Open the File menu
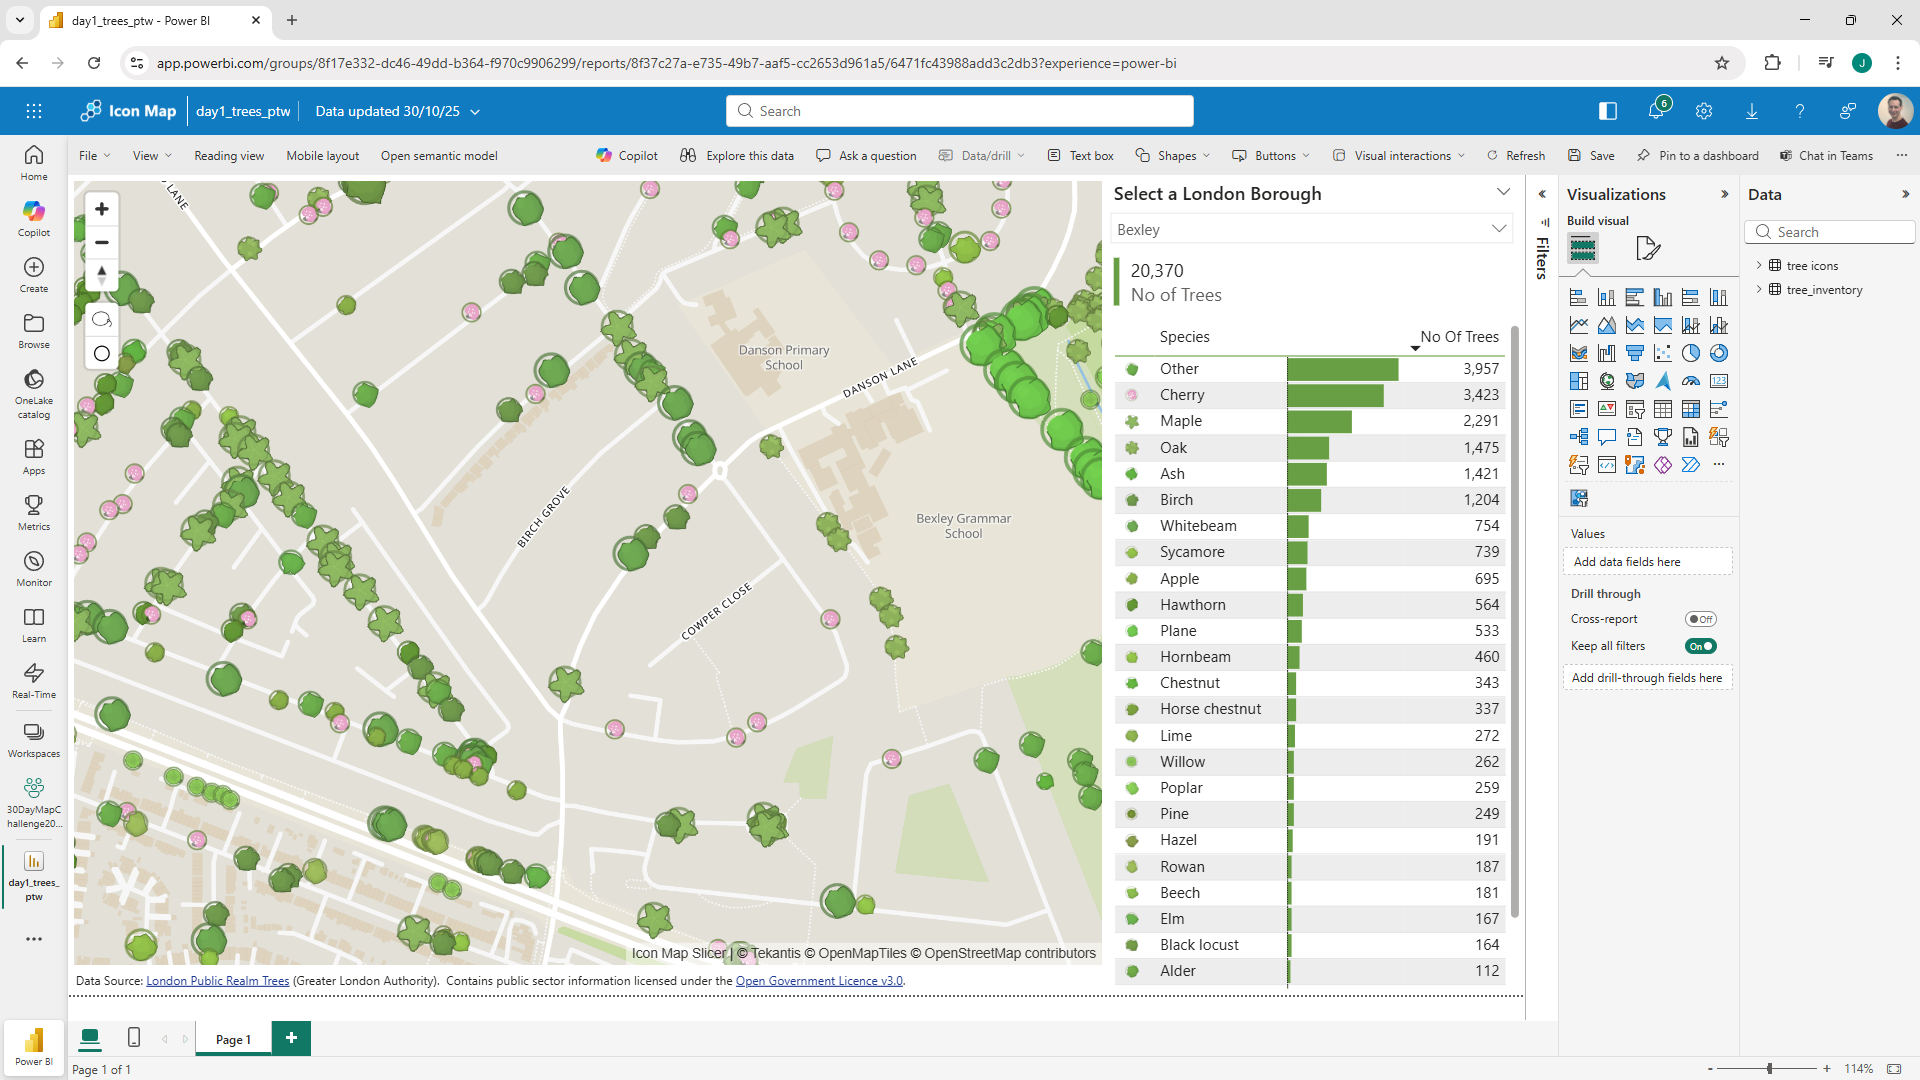 tap(94, 155)
